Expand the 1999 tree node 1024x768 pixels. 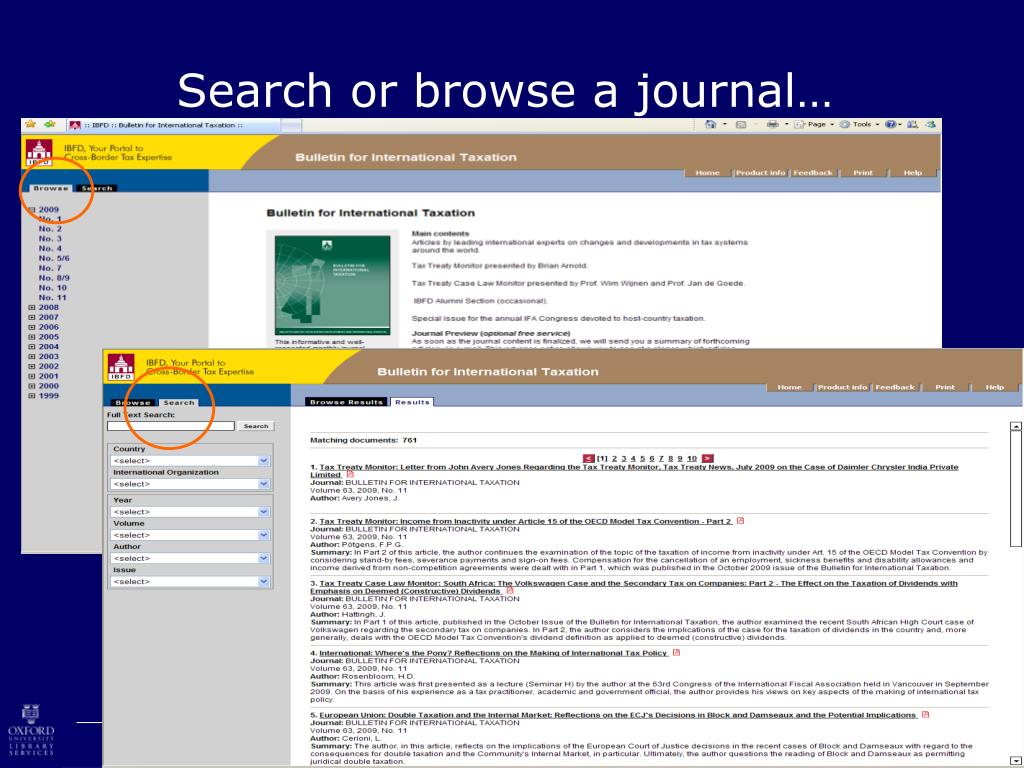click(x=31, y=396)
